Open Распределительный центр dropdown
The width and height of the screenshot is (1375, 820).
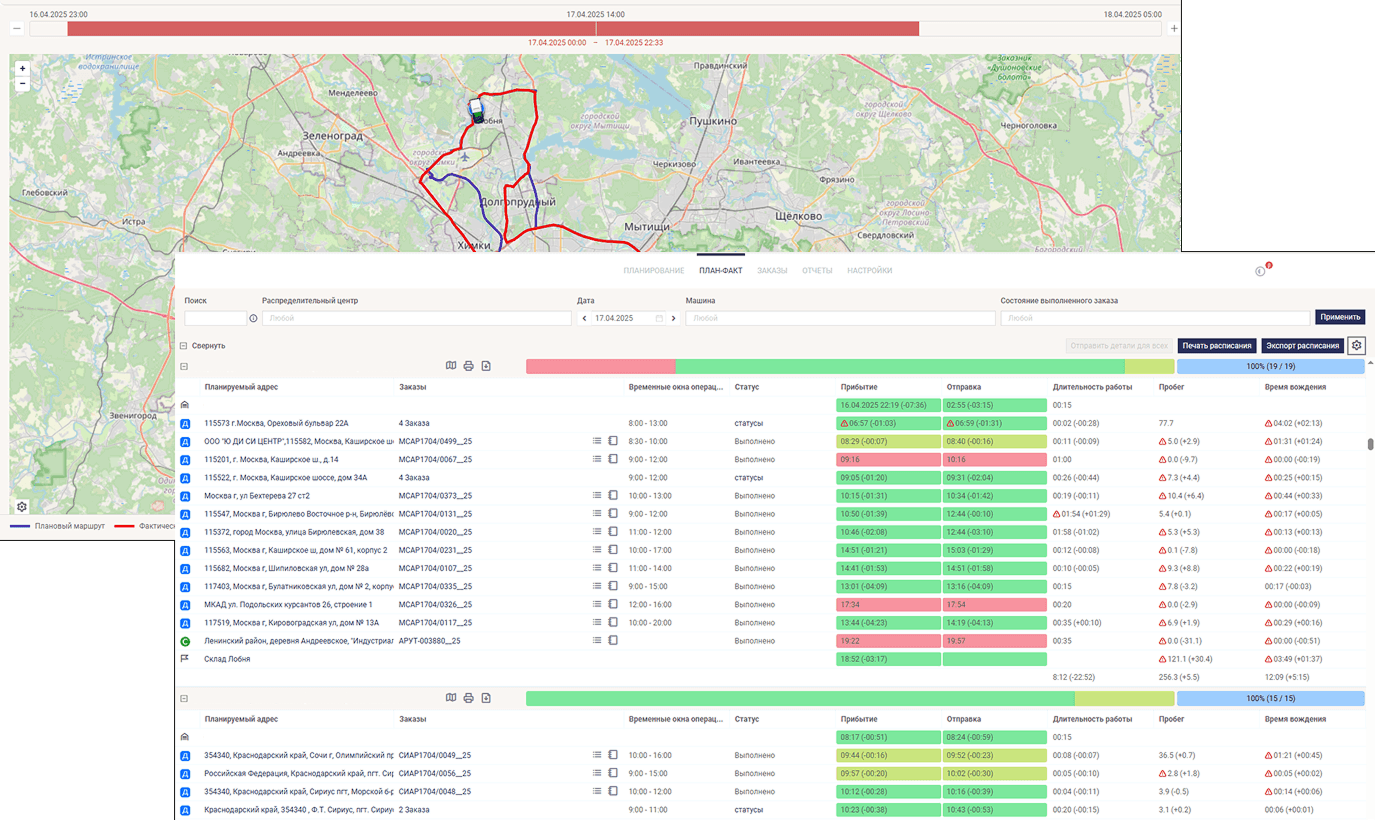(417, 318)
